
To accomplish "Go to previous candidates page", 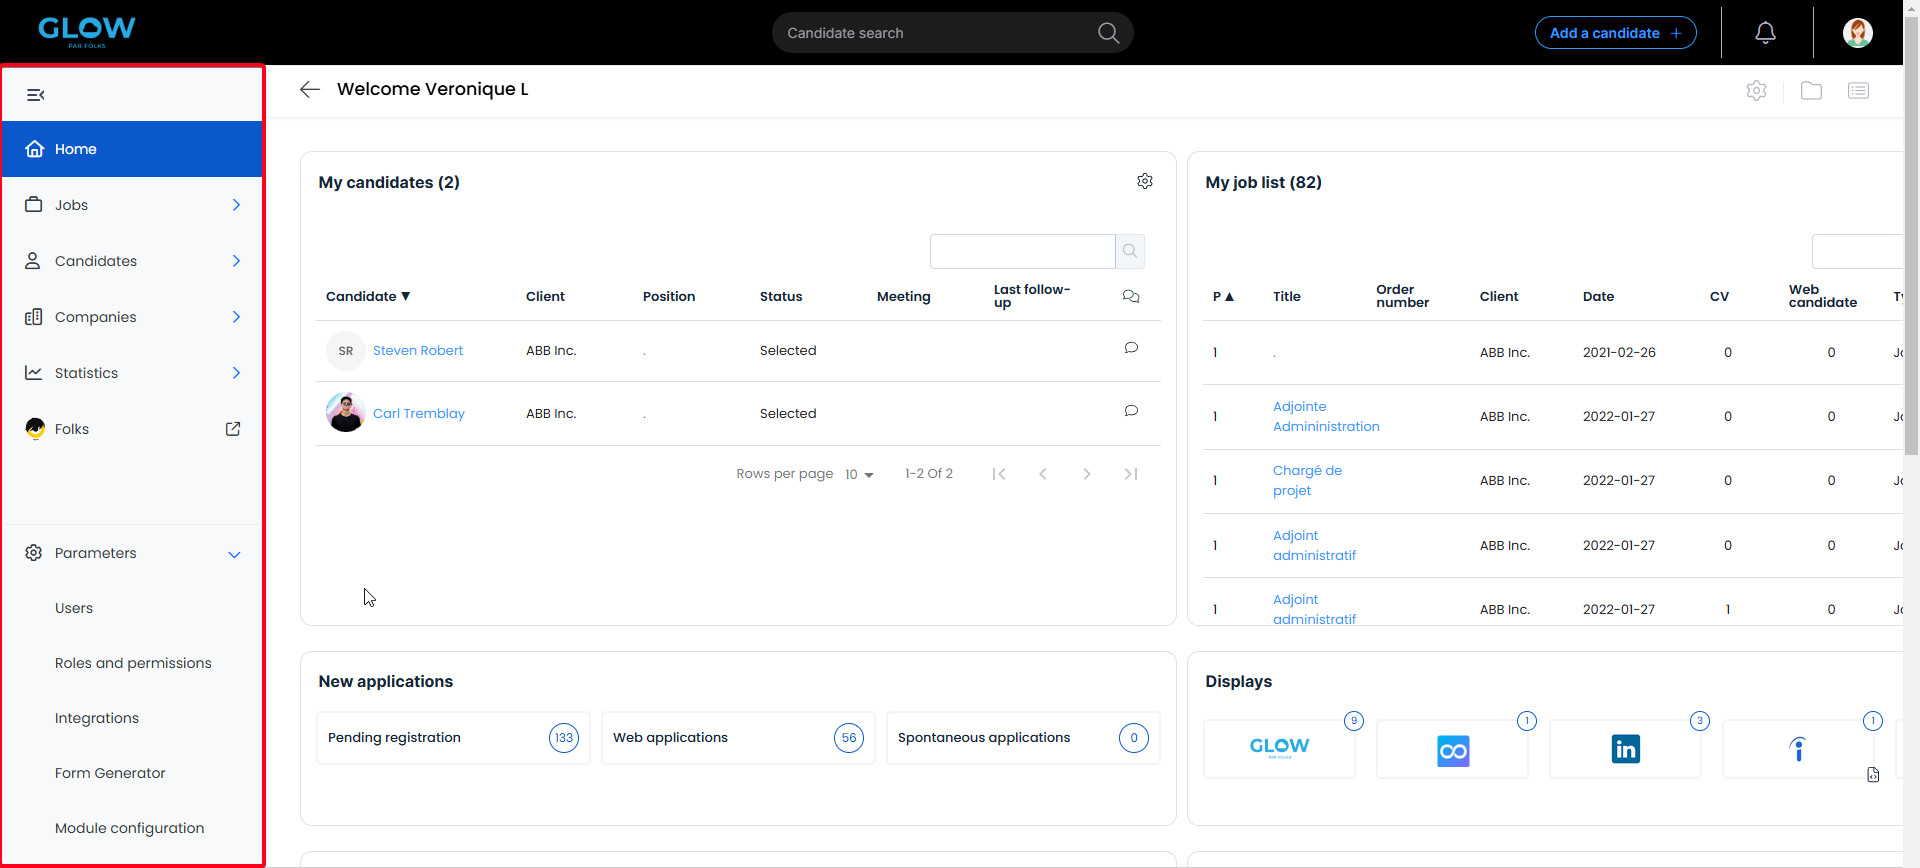I will tap(1042, 474).
